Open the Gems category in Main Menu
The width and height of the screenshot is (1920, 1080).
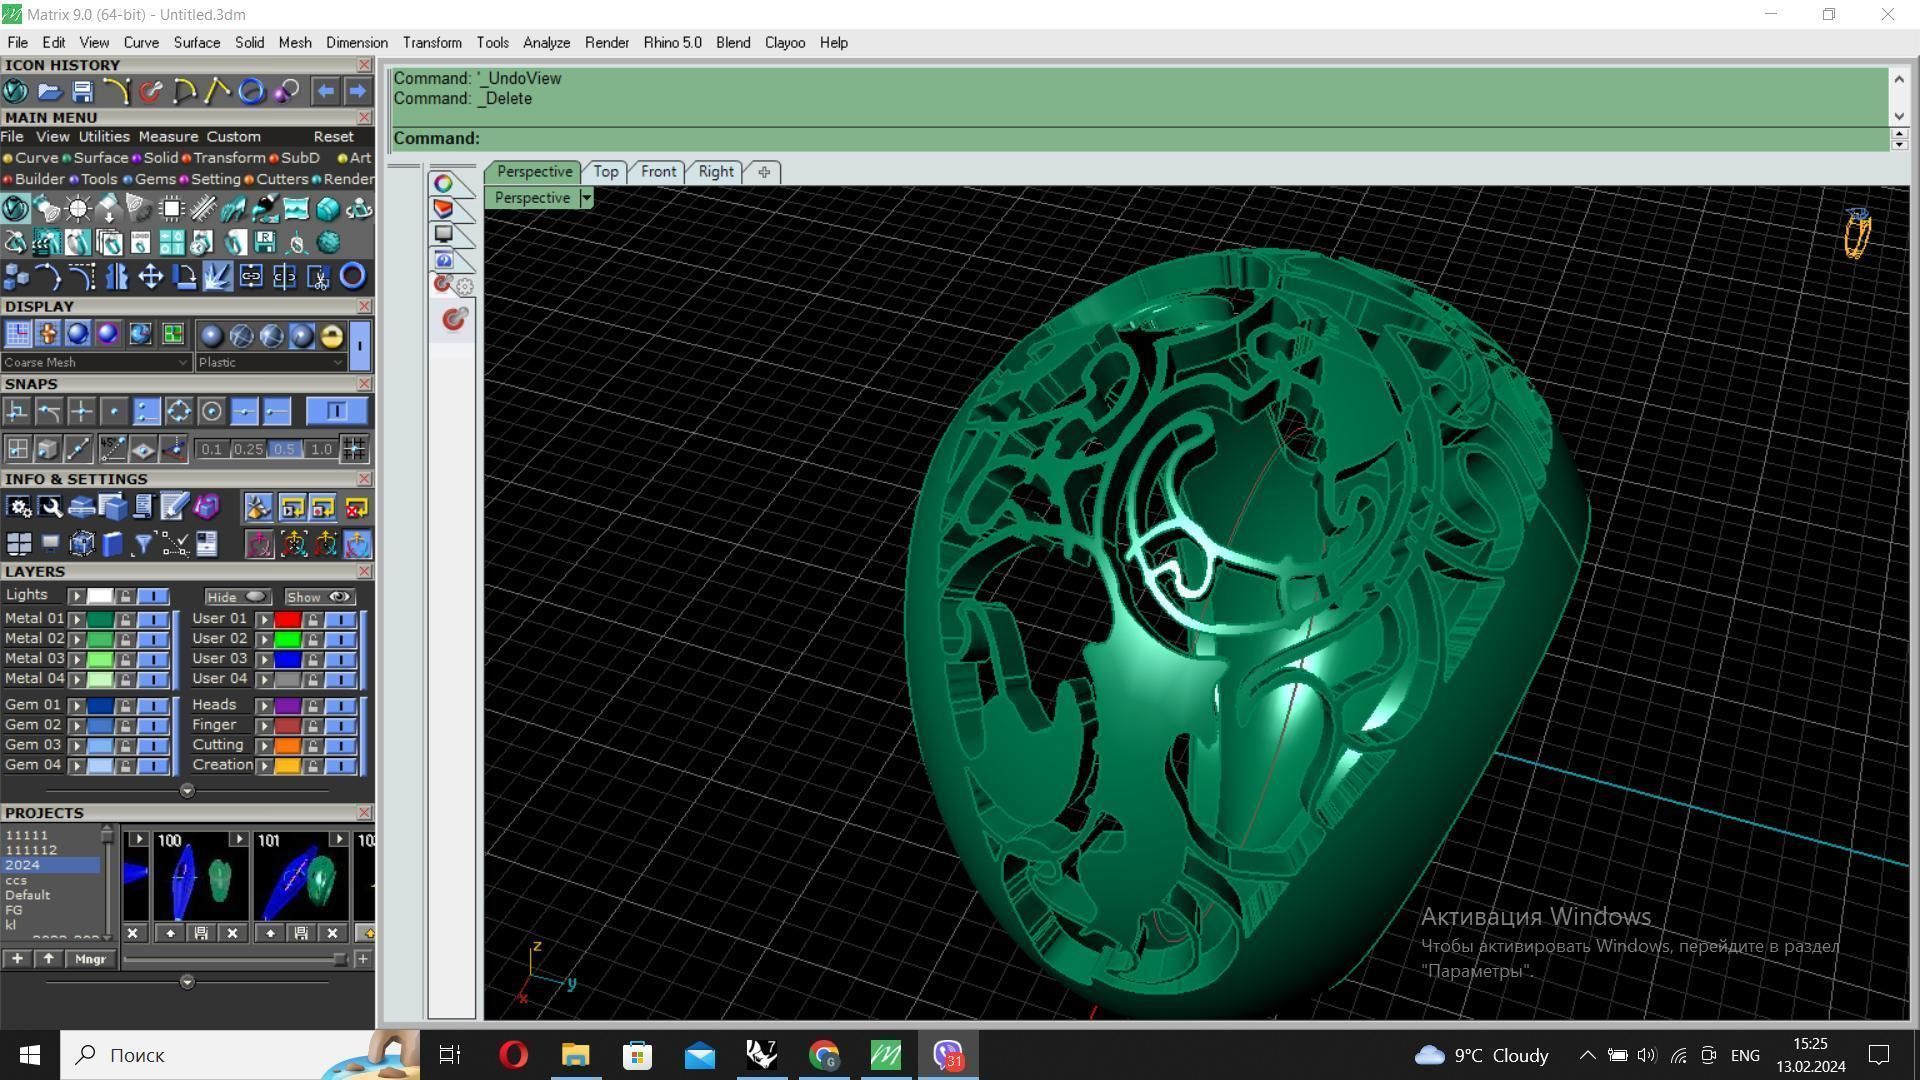click(155, 179)
